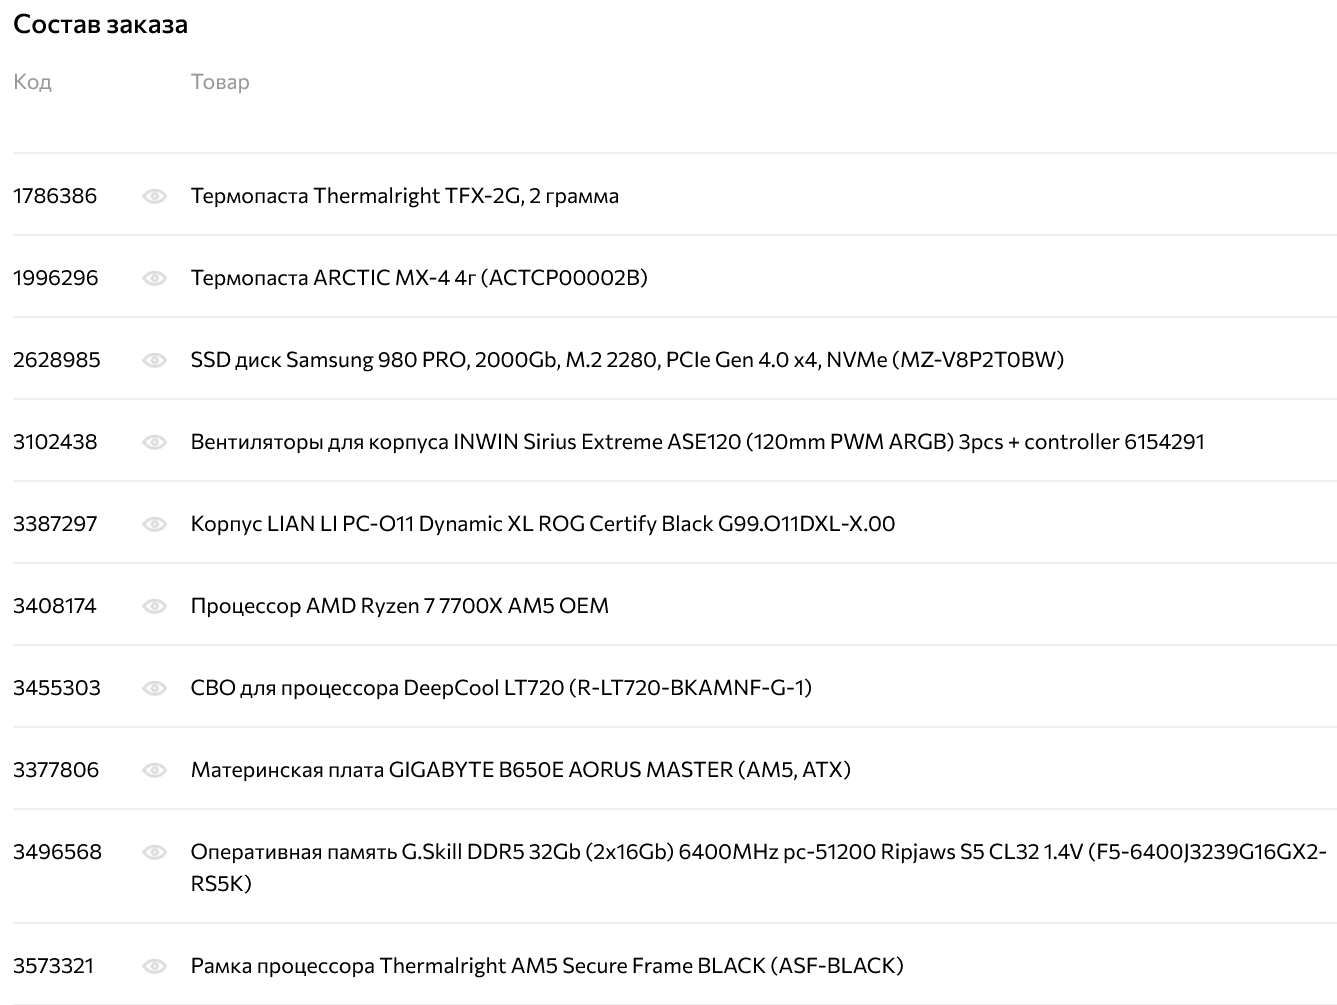The height and width of the screenshot is (1005, 1337).
Task: Select product code 3408174
Action: (x=55, y=606)
